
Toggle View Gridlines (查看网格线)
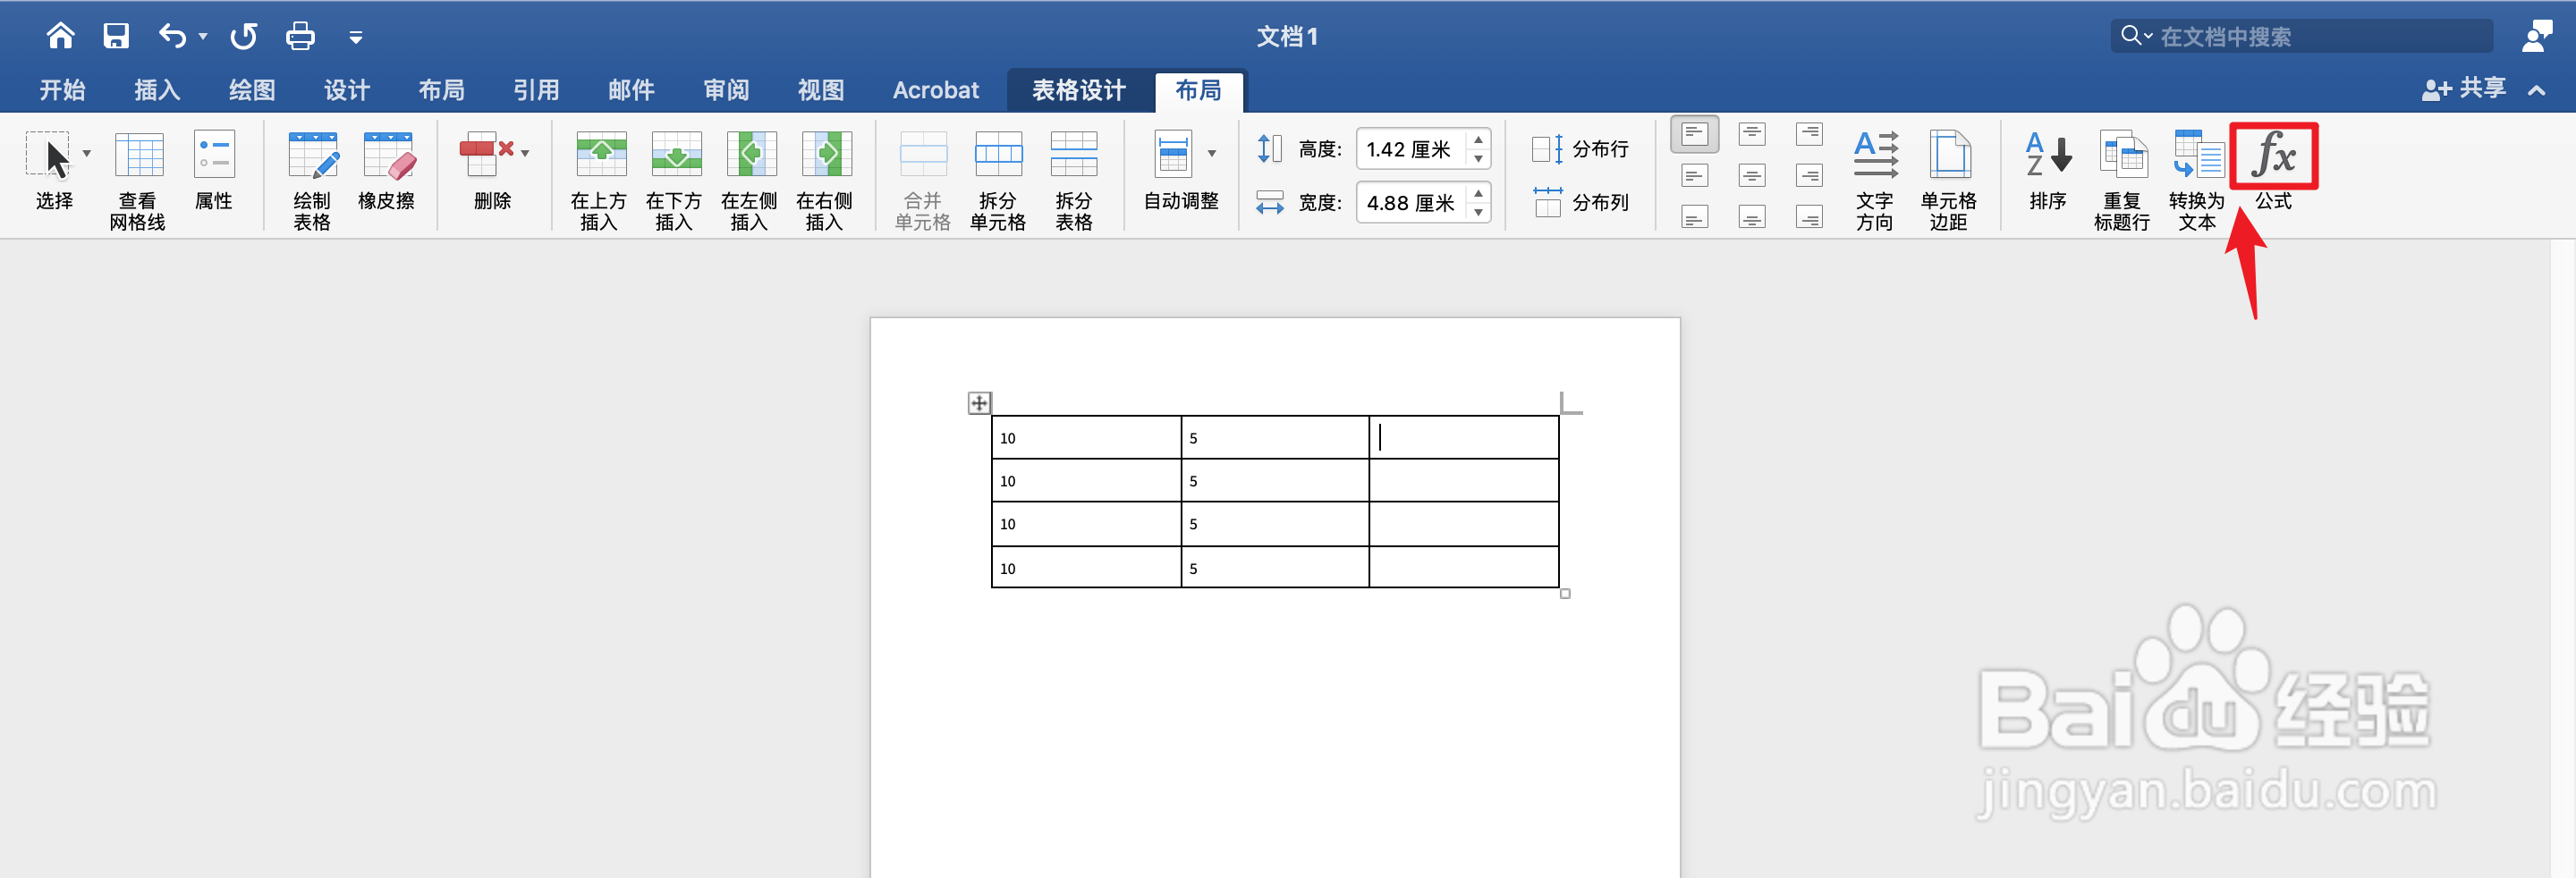[x=138, y=180]
